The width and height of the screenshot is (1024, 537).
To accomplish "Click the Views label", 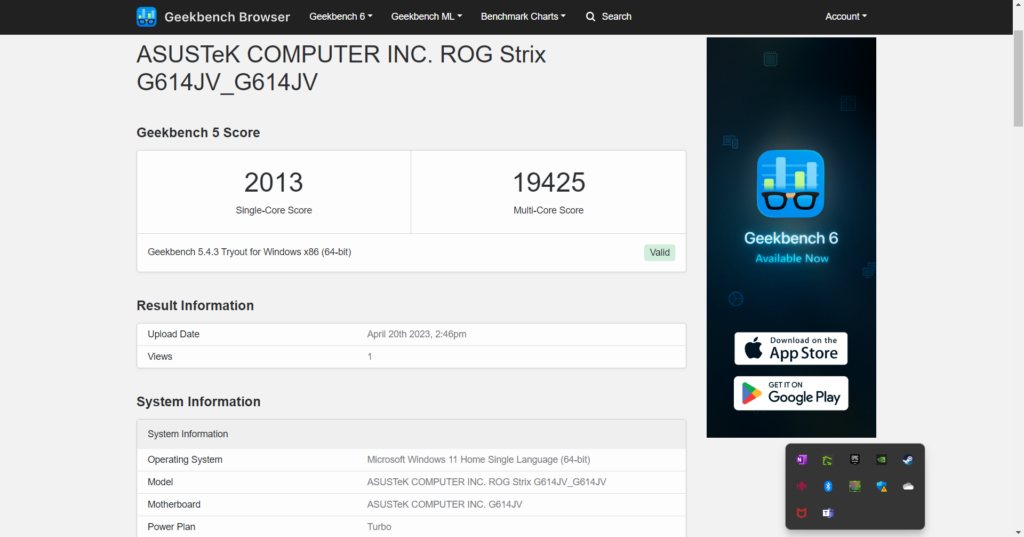I will (160, 357).
